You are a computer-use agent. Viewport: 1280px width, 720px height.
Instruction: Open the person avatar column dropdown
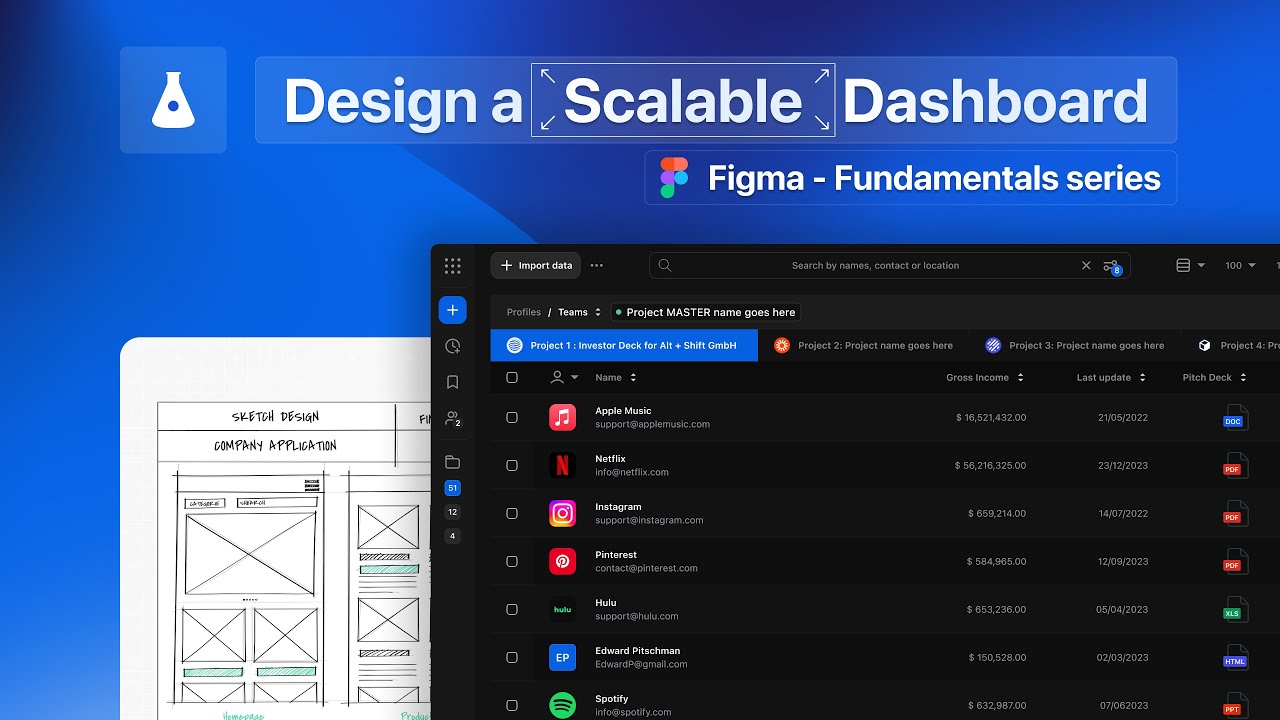click(564, 378)
